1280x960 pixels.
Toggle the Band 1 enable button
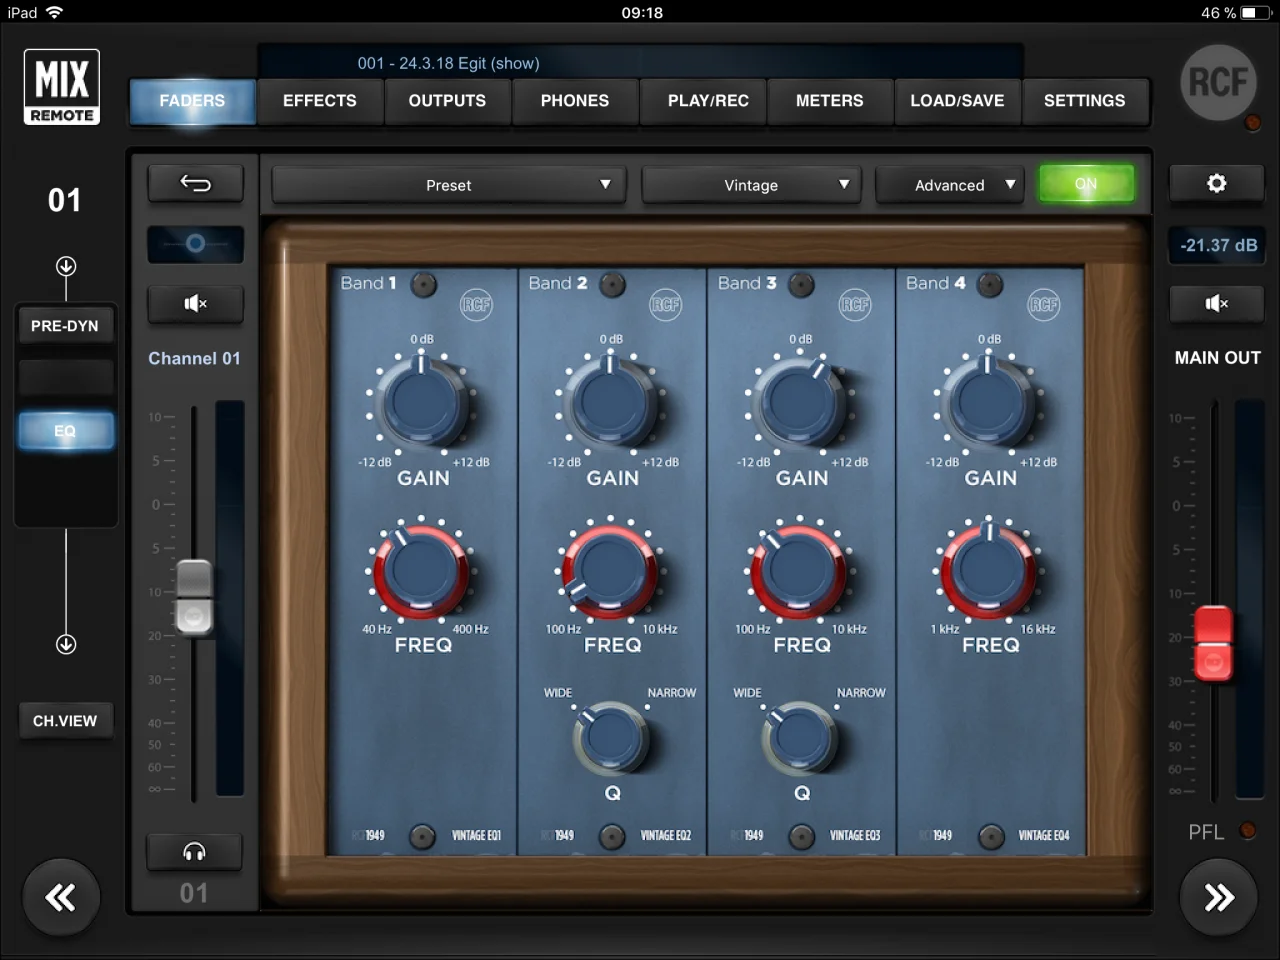tap(424, 284)
